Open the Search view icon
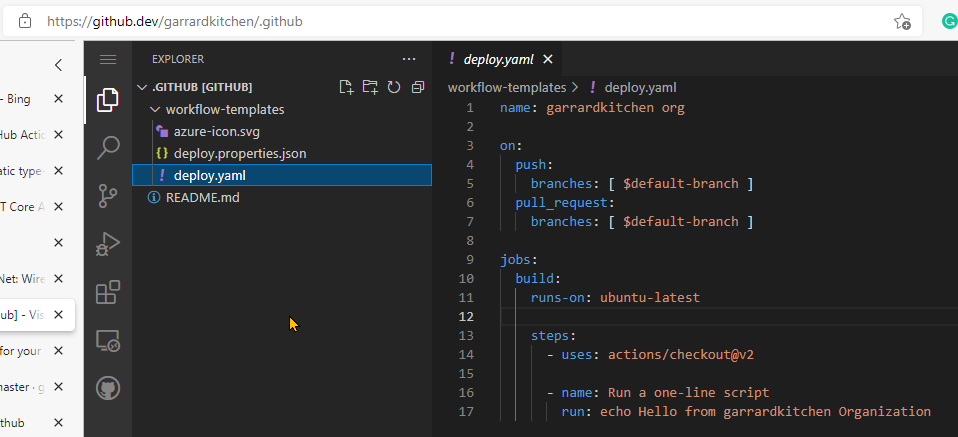 pos(107,149)
